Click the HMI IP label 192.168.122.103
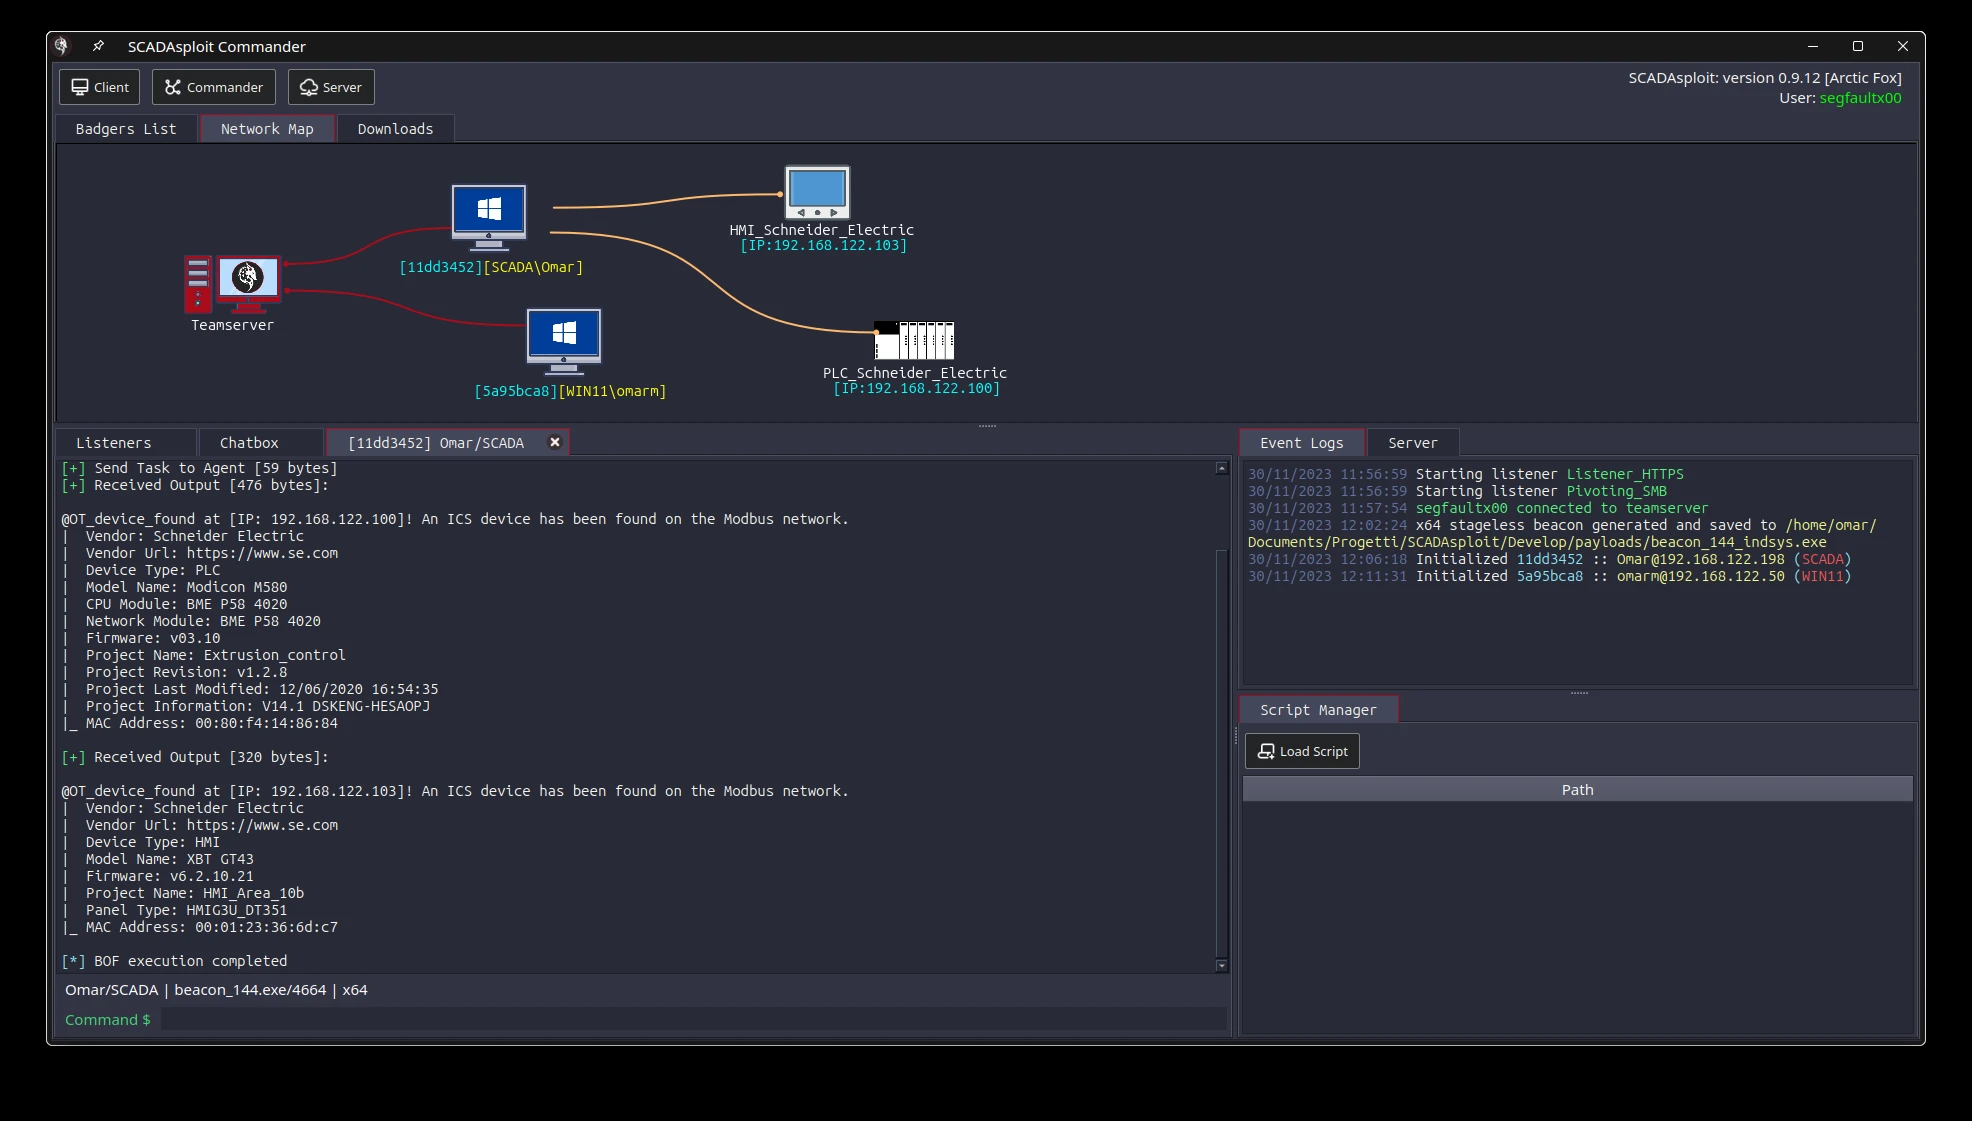This screenshot has width=1972, height=1121. (823, 245)
